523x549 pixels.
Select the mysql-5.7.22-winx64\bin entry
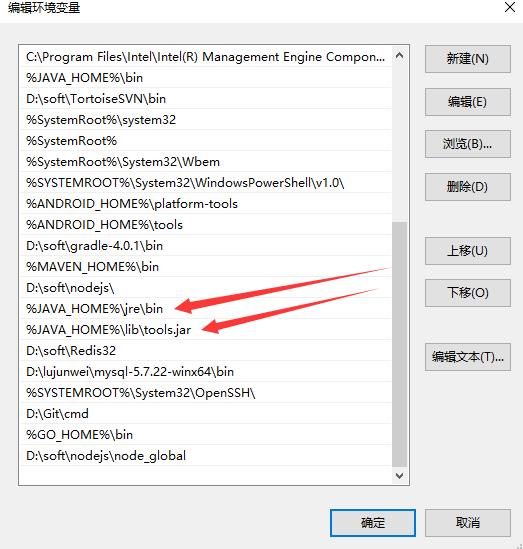(x=205, y=371)
